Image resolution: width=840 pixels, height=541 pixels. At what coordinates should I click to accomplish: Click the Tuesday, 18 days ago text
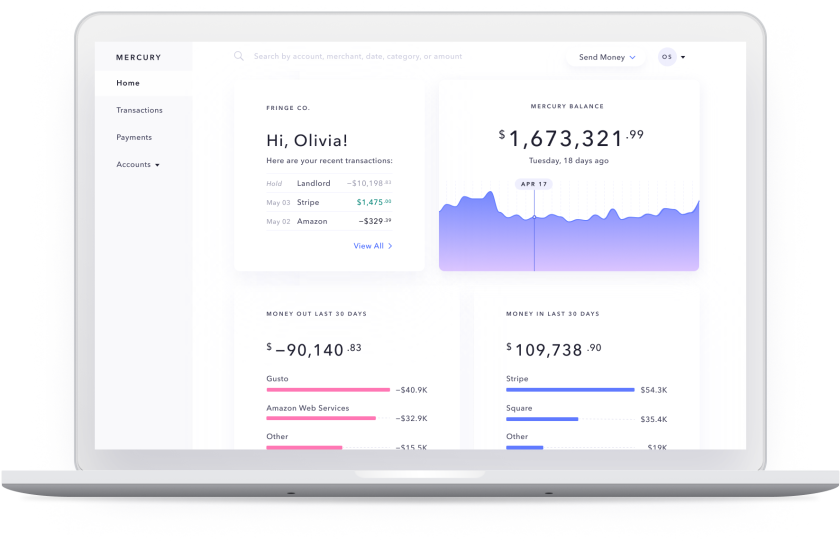pyautogui.click(x=568, y=160)
